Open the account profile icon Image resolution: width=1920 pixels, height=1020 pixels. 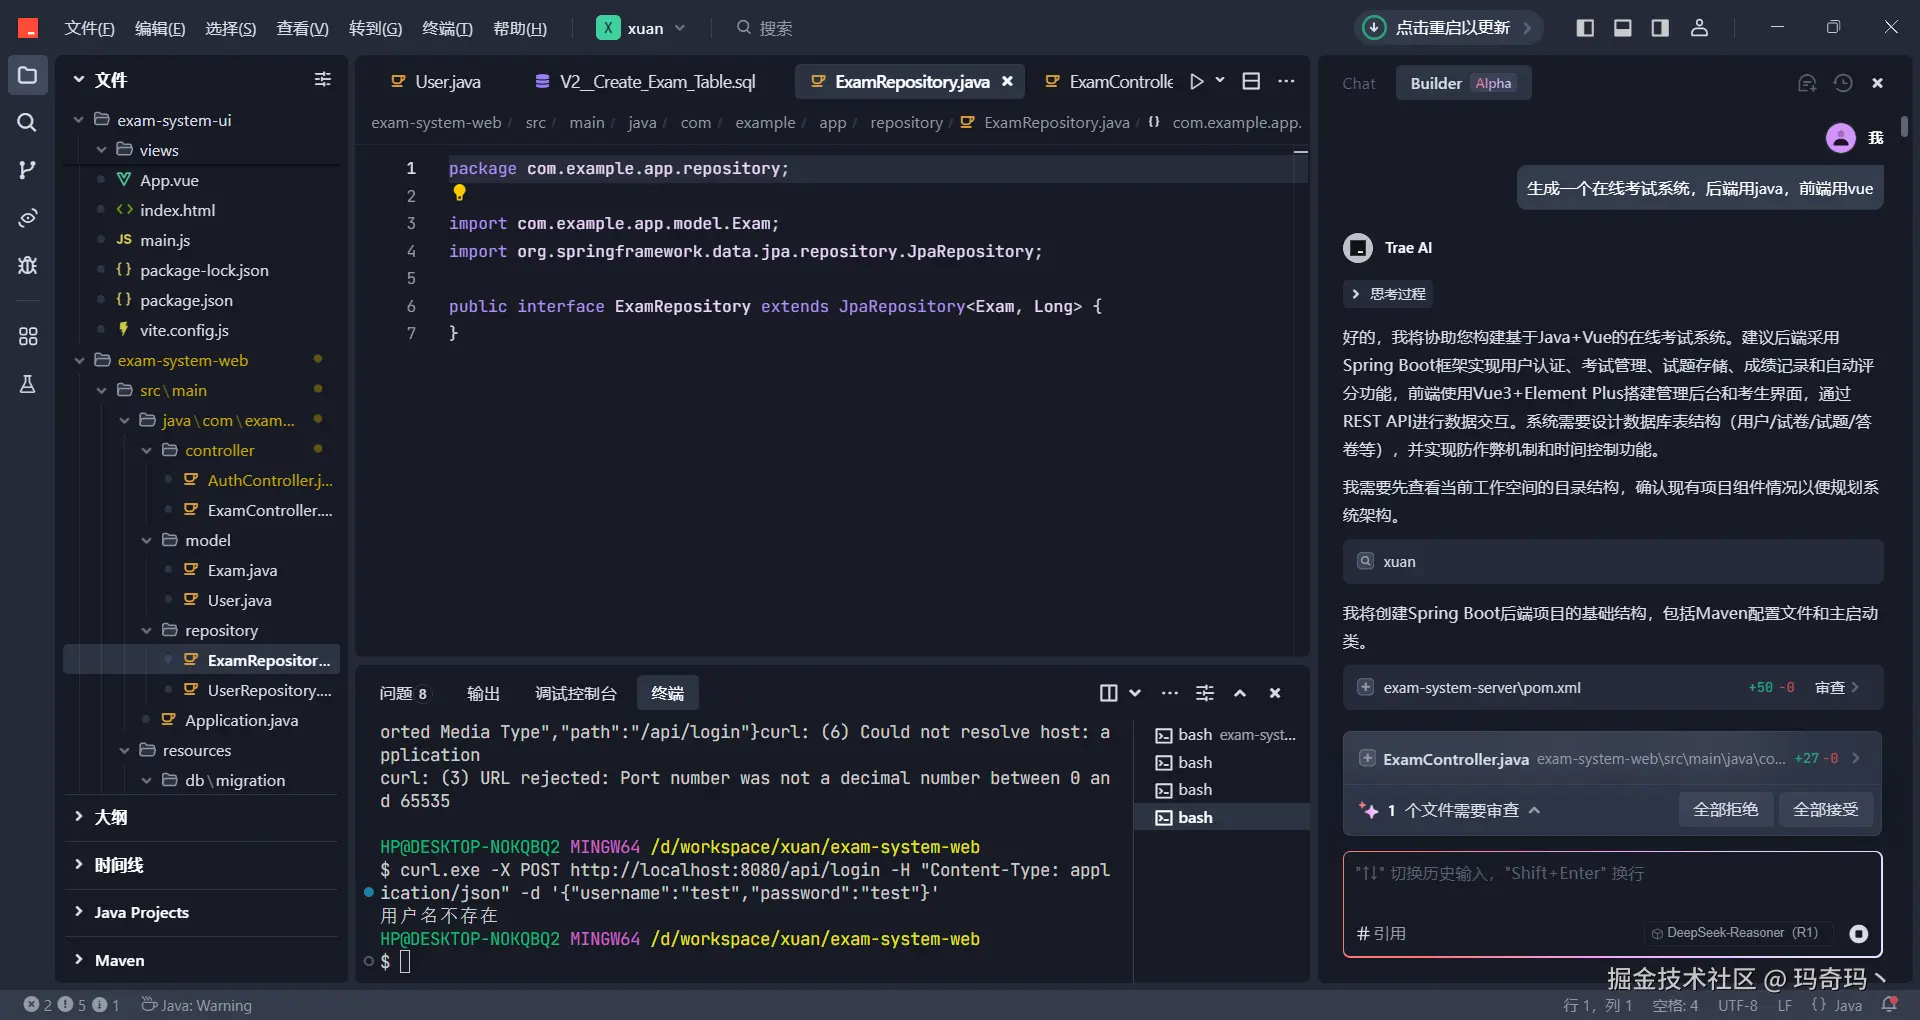[1699, 28]
